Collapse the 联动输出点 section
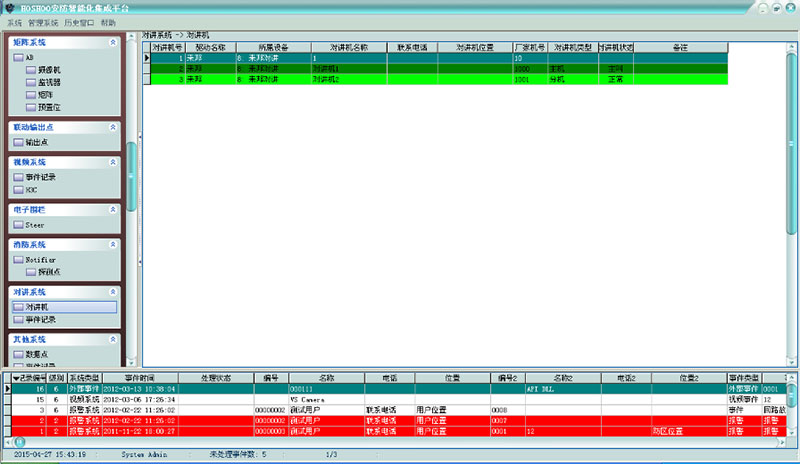800x464 pixels. (112, 127)
